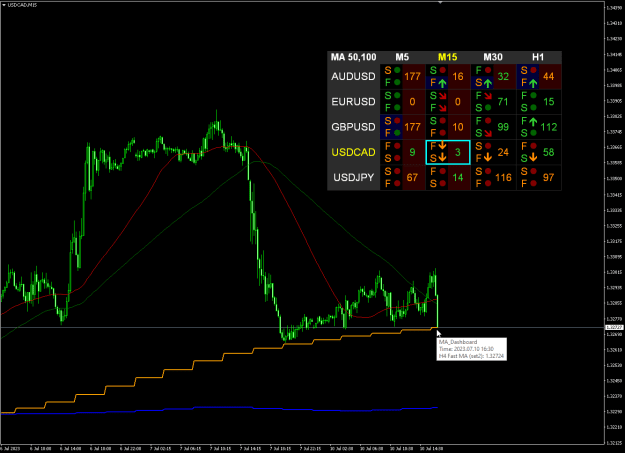Image resolution: width=625 pixels, height=453 pixels.
Task: Click value 71 in EURUSD M30 cell
Action: pos(503,102)
